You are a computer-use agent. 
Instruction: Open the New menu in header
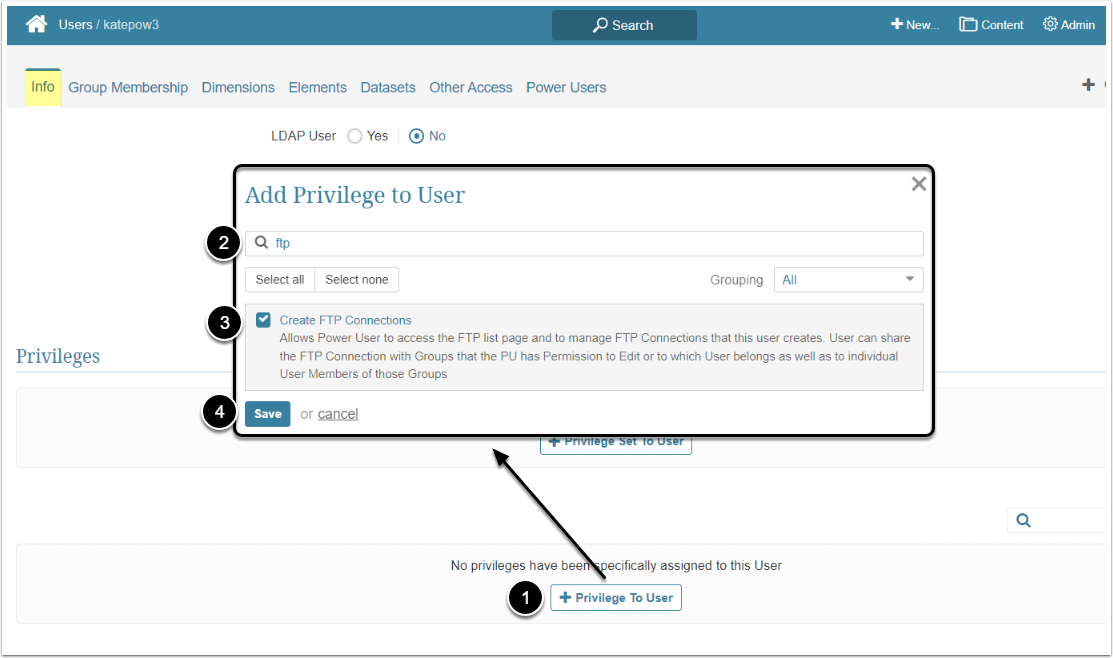point(914,25)
